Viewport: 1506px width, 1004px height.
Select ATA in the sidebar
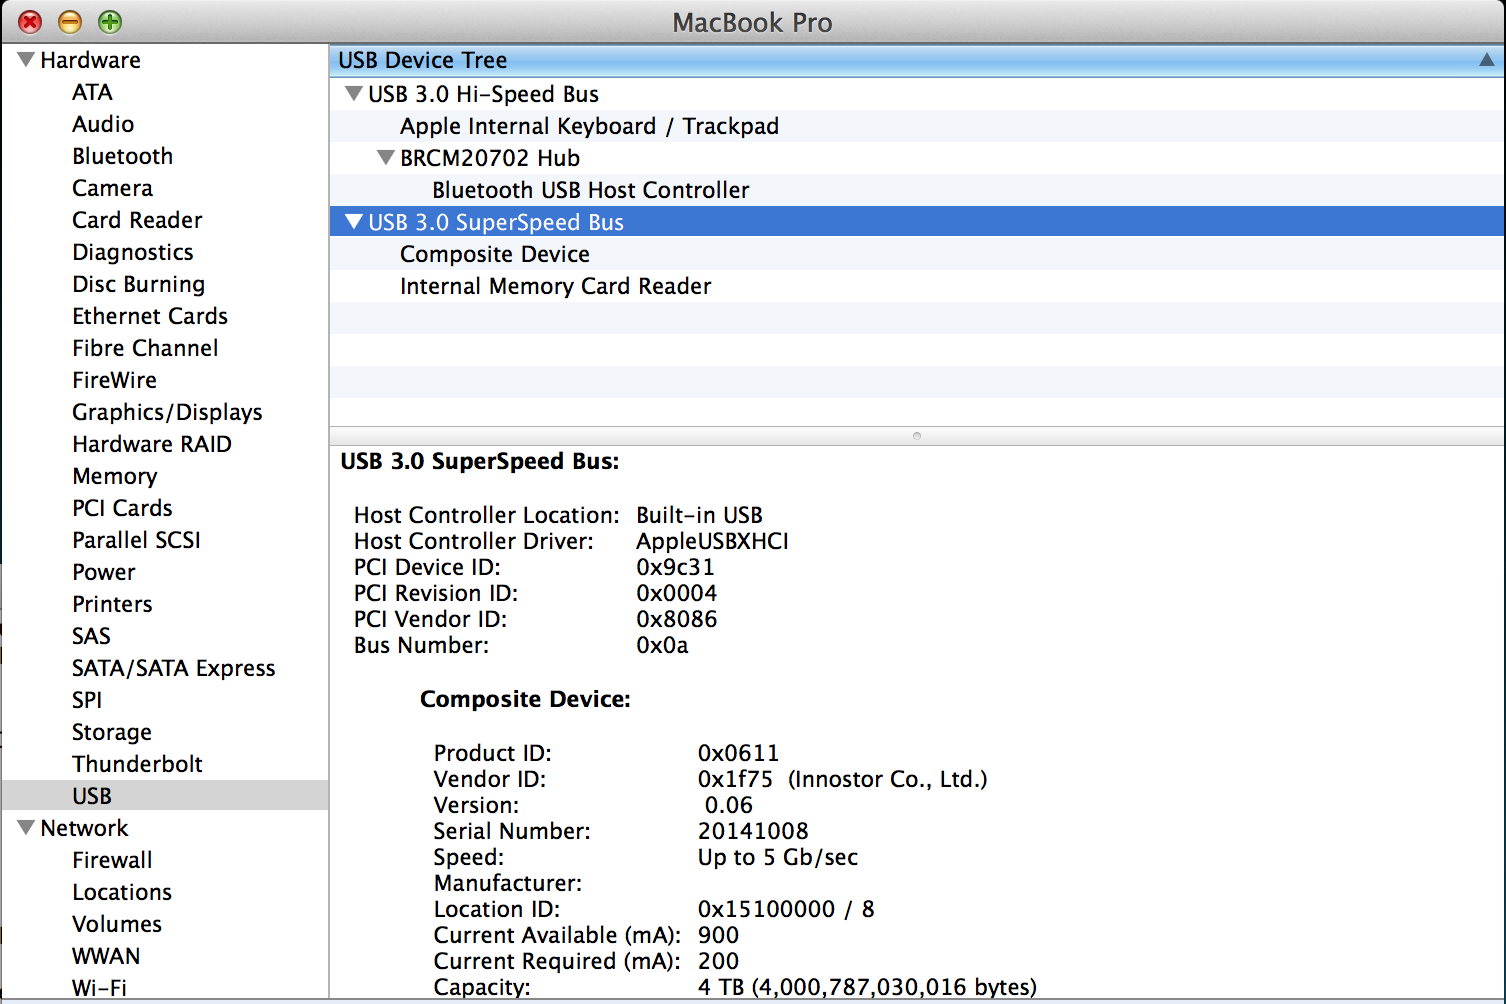[x=92, y=92]
